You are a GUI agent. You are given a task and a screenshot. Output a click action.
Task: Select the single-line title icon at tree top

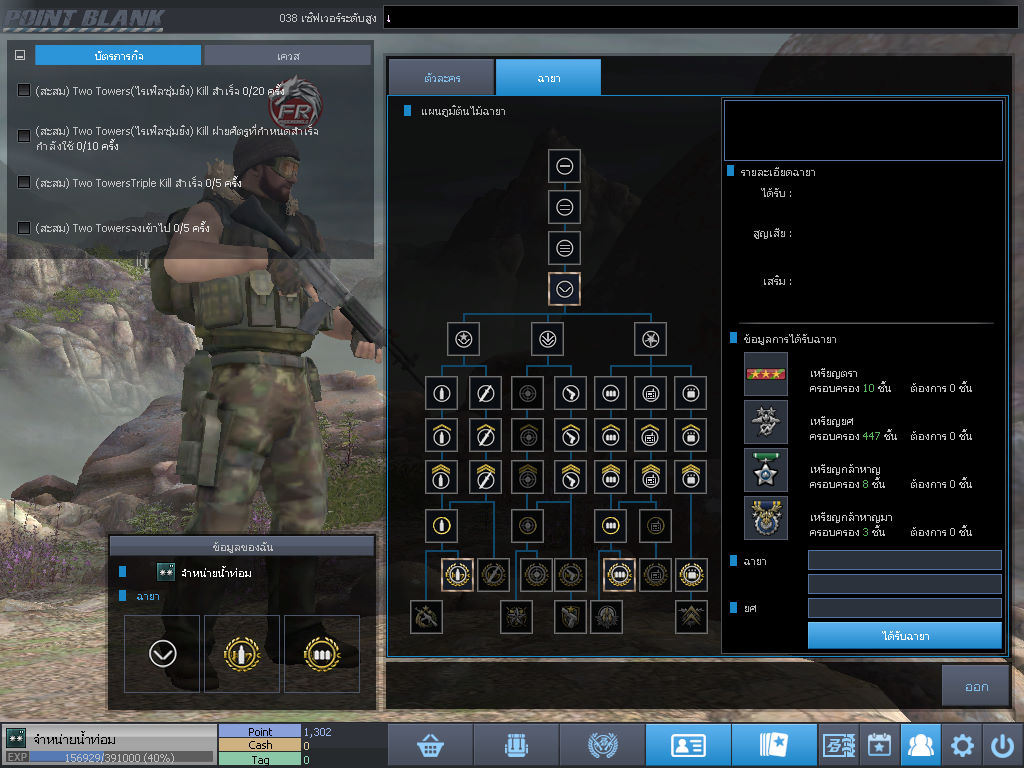(x=564, y=166)
